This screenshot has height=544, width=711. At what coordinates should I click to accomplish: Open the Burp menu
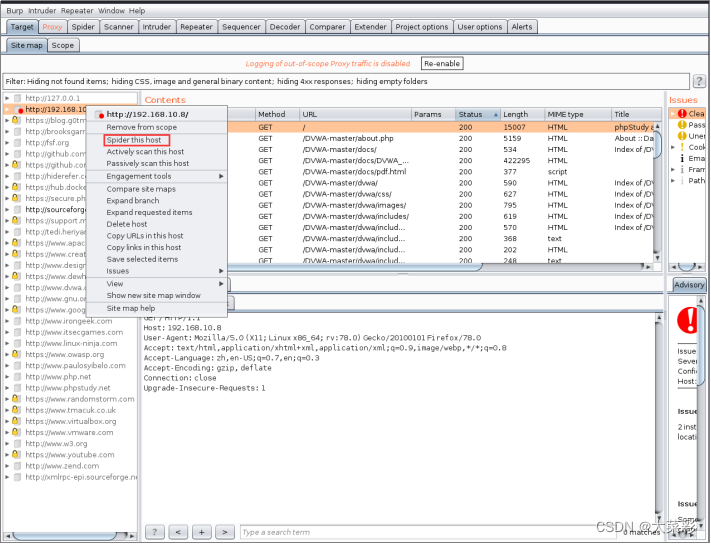[x=15, y=10]
